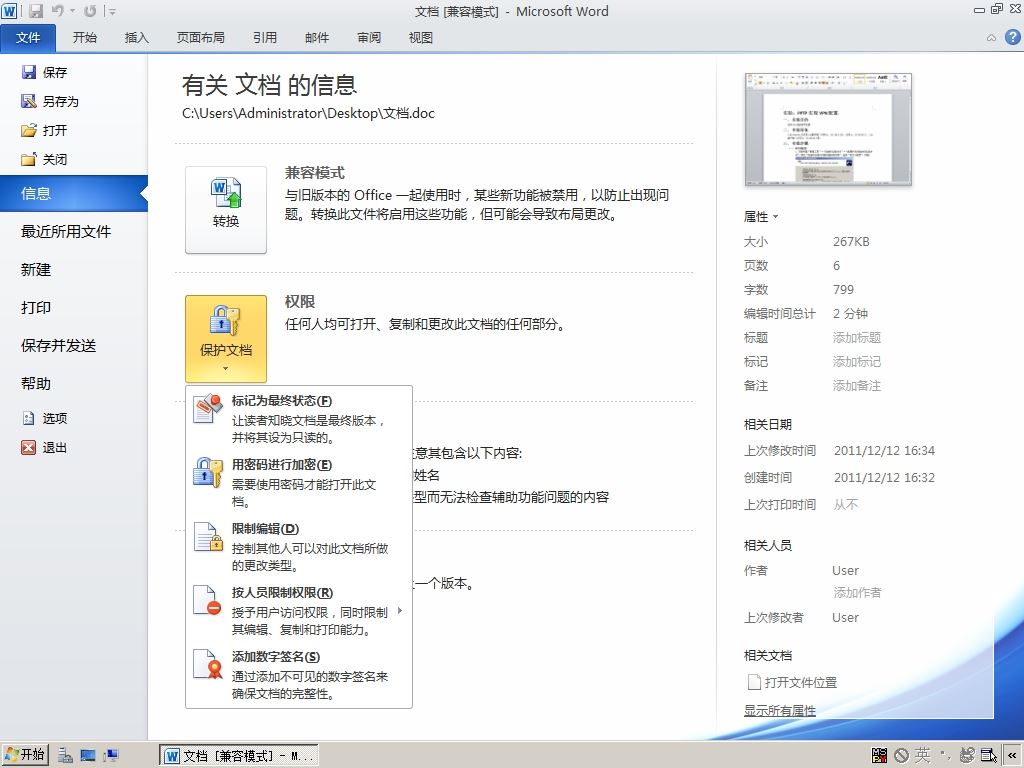Click the 另存为 save-as icon in sidebar
Image resolution: width=1024 pixels, height=768 pixels.
[29, 101]
